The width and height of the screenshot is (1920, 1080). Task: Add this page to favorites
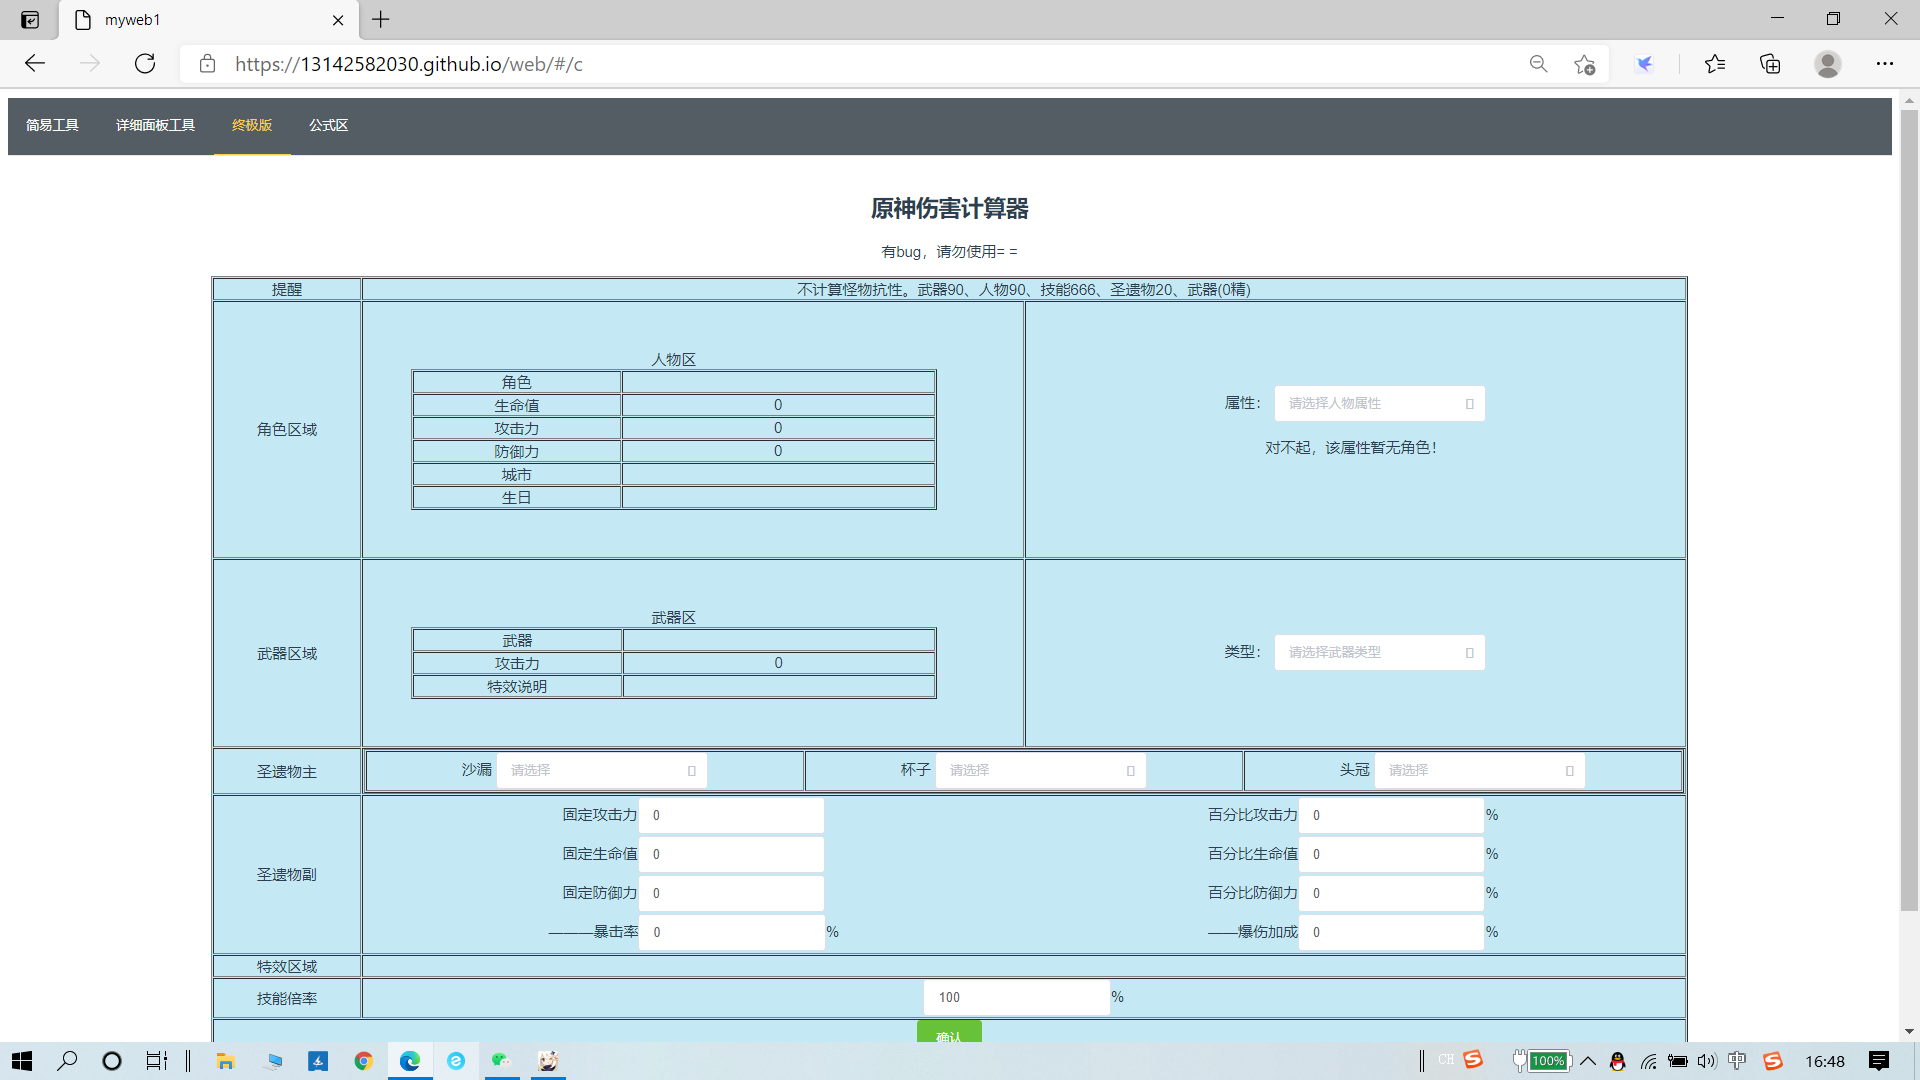pyautogui.click(x=1584, y=64)
